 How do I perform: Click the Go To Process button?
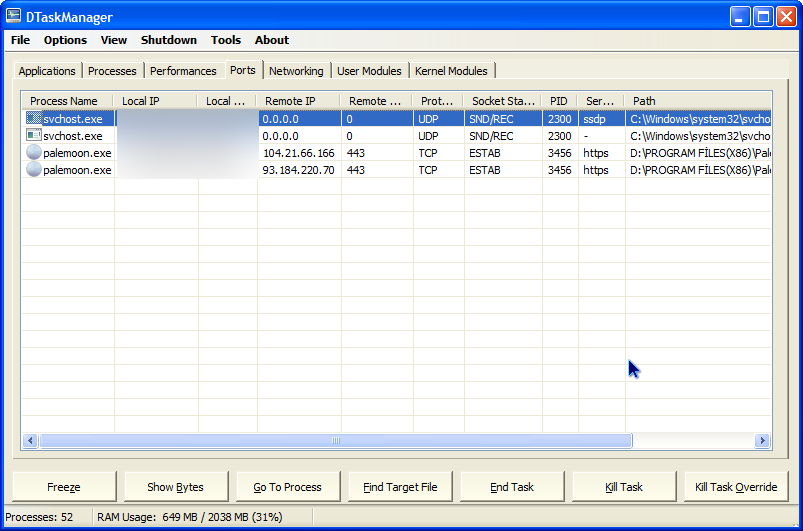coord(288,487)
